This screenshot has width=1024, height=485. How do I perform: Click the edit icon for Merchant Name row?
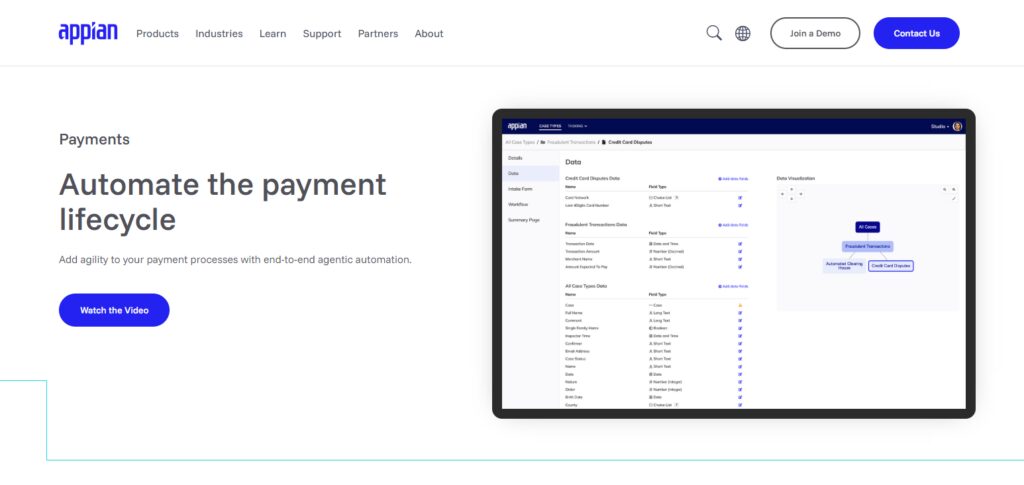coord(740,259)
